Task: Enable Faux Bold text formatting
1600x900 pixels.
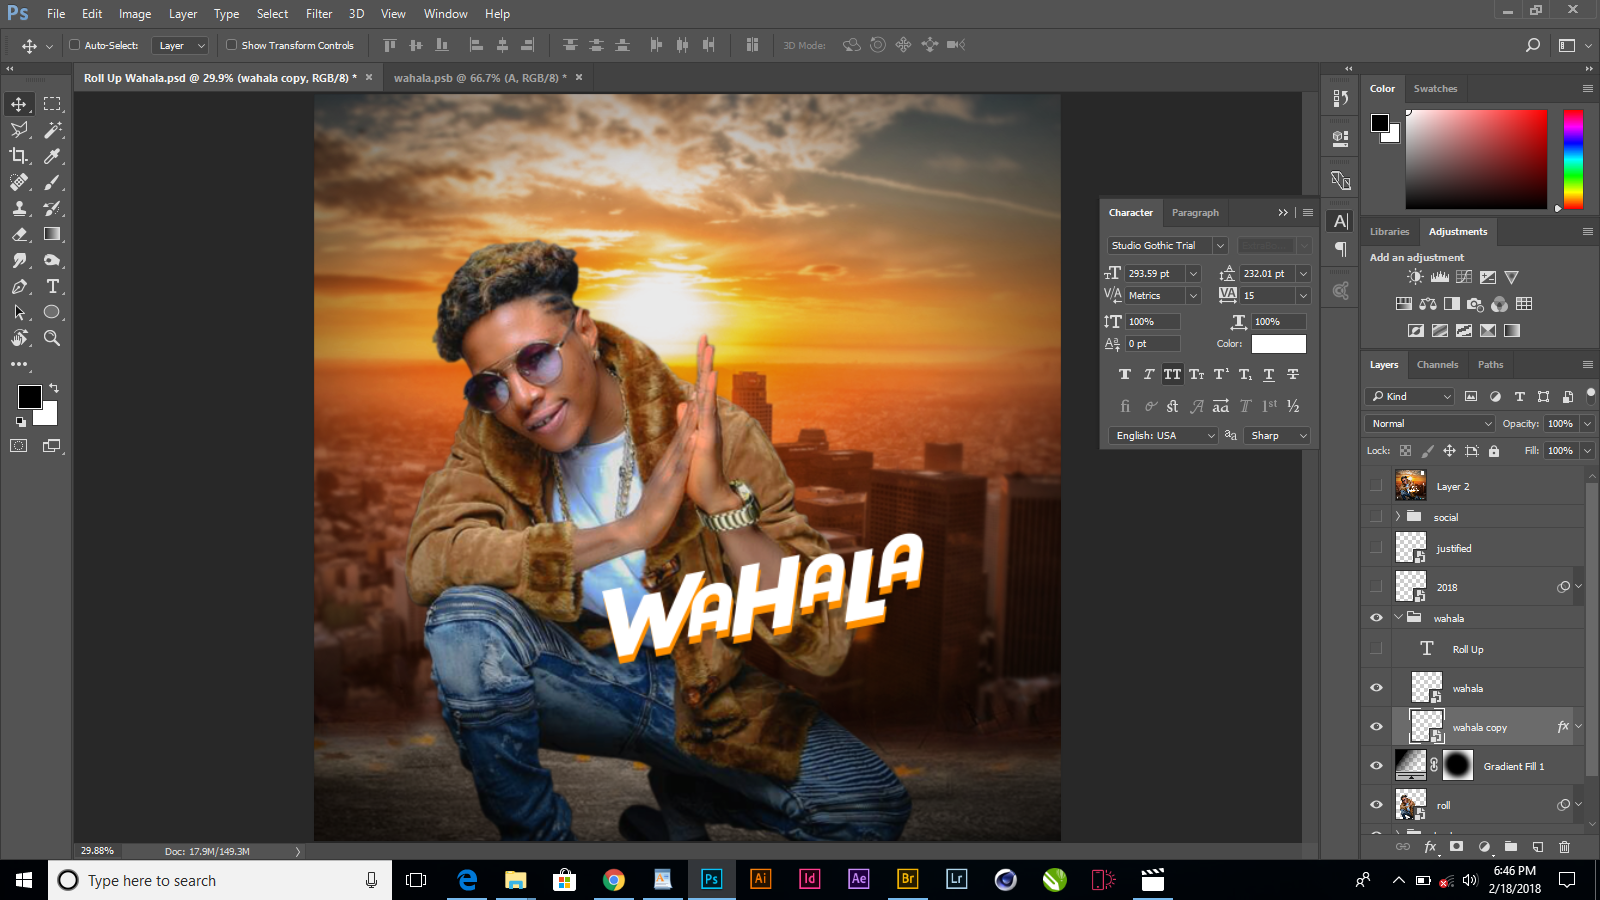Action: pyautogui.click(x=1125, y=374)
